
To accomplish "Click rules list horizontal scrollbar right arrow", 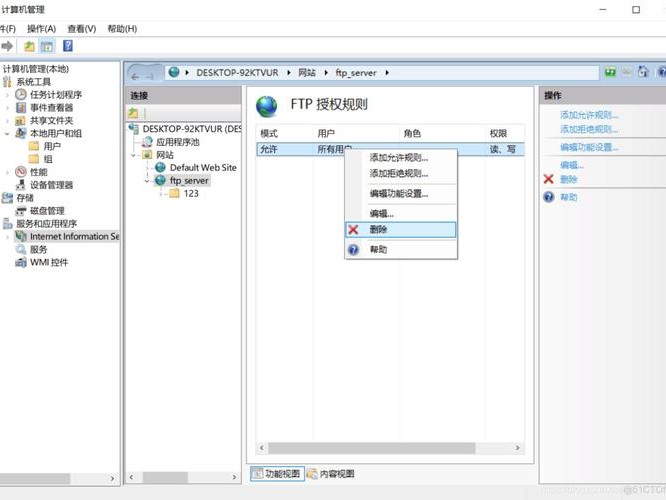I will 517,447.
